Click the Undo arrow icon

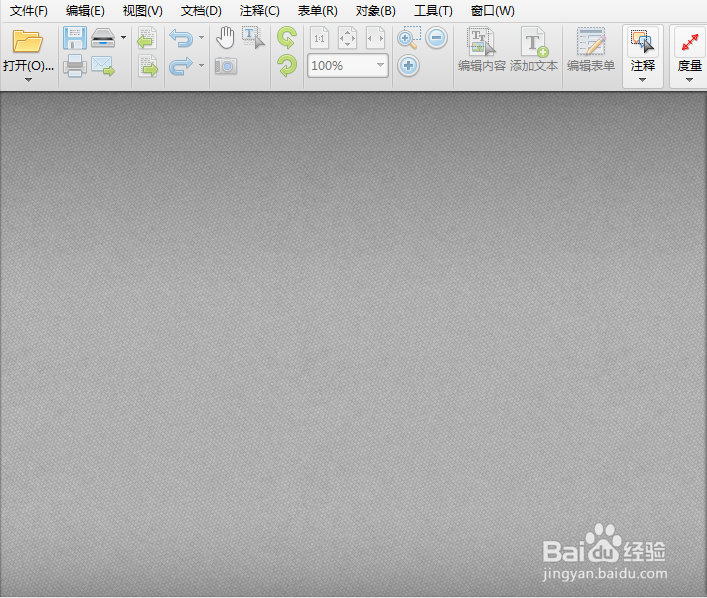point(181,38)
